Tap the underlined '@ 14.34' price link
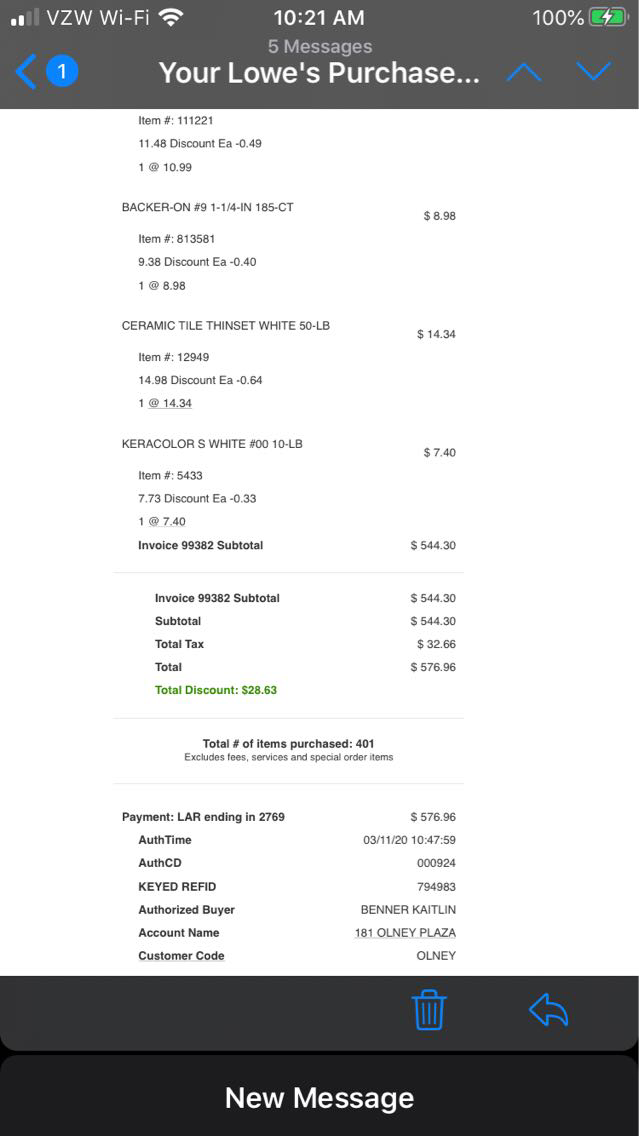Image resolution: width=639 pixels, height=1136 pixels. click(169, 403)
